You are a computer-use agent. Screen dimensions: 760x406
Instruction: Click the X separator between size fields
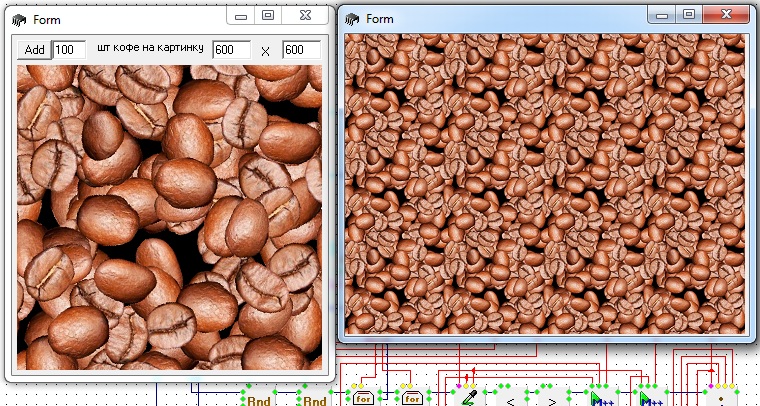(x=265, y=51)
